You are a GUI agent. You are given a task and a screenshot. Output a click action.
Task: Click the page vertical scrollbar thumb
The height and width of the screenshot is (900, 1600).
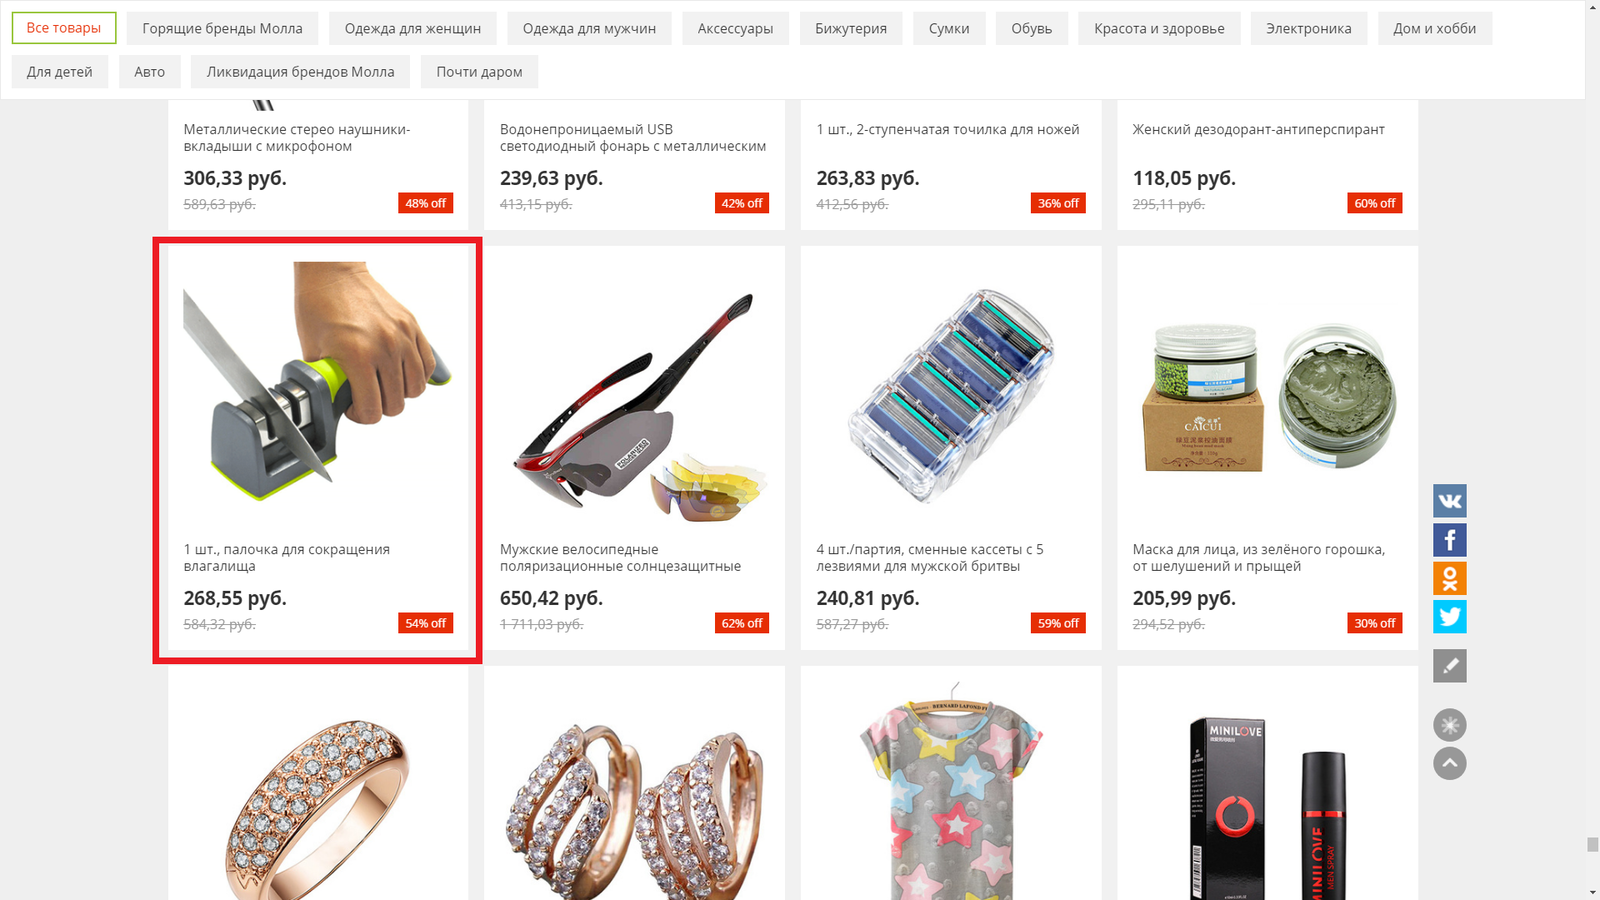coord(1592,845)
